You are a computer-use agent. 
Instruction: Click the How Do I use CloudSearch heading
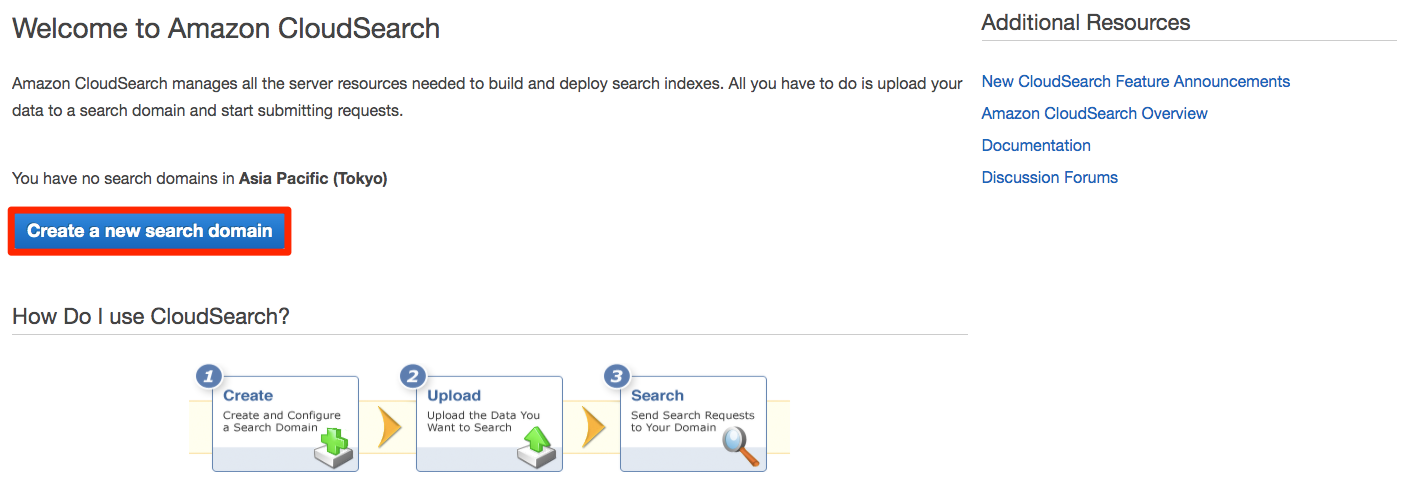151,317
